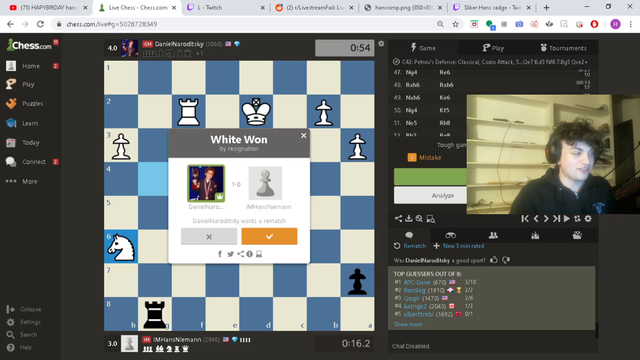
Task: Open sidebar Settings
Action: (x=24, y=322)
